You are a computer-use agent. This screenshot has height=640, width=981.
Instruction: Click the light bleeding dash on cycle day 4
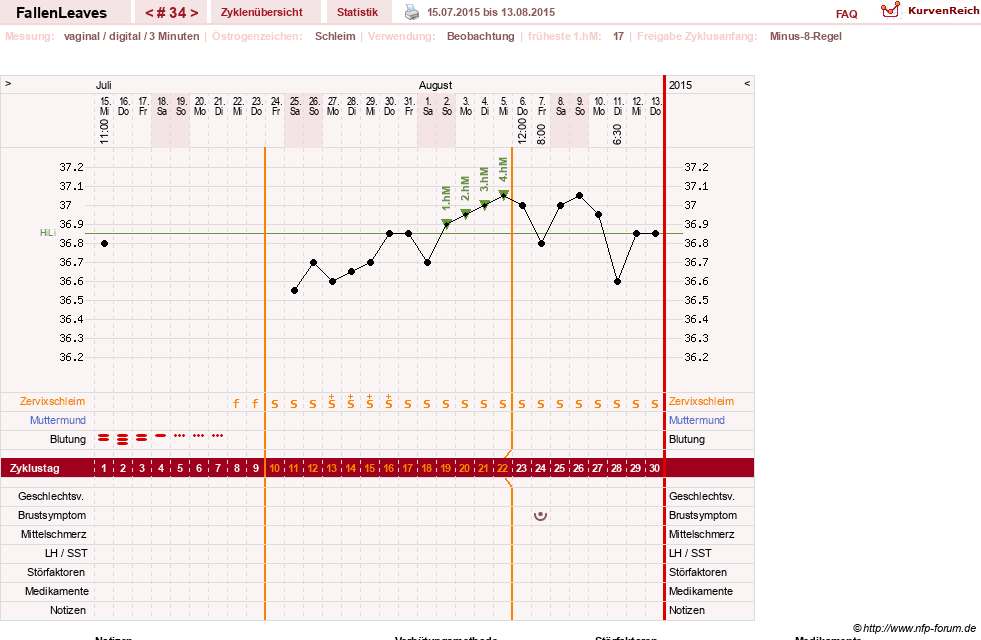coord(161,435)
